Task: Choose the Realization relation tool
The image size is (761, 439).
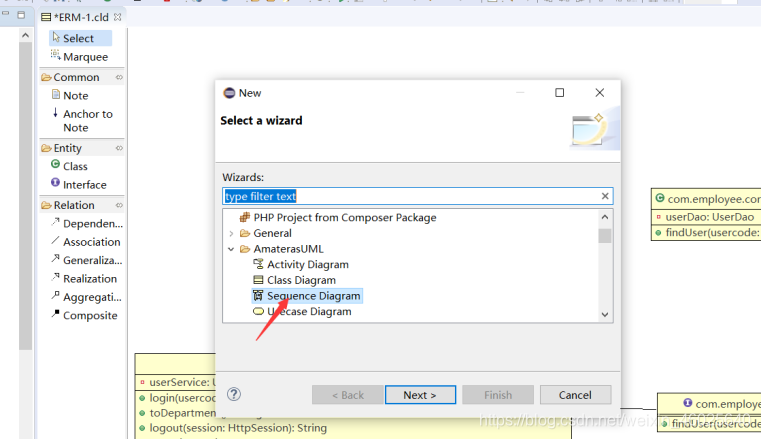Action: point(84,278)
